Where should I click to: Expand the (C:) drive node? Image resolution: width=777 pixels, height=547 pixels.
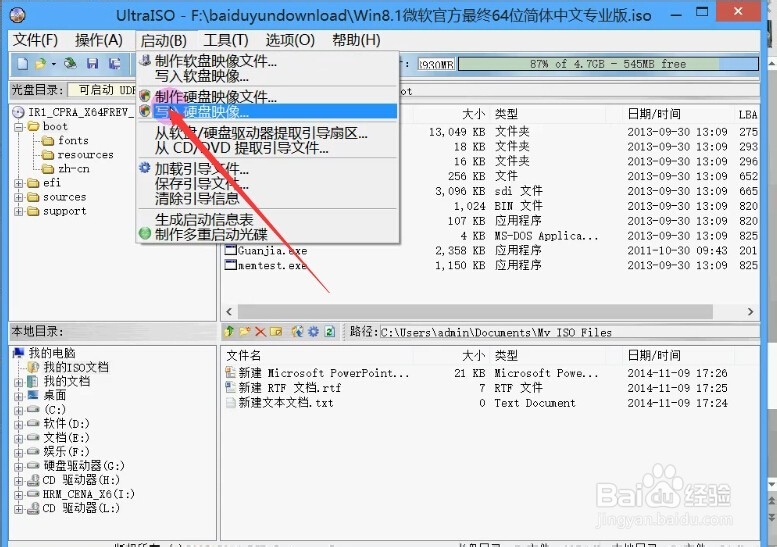pos(19,410)
